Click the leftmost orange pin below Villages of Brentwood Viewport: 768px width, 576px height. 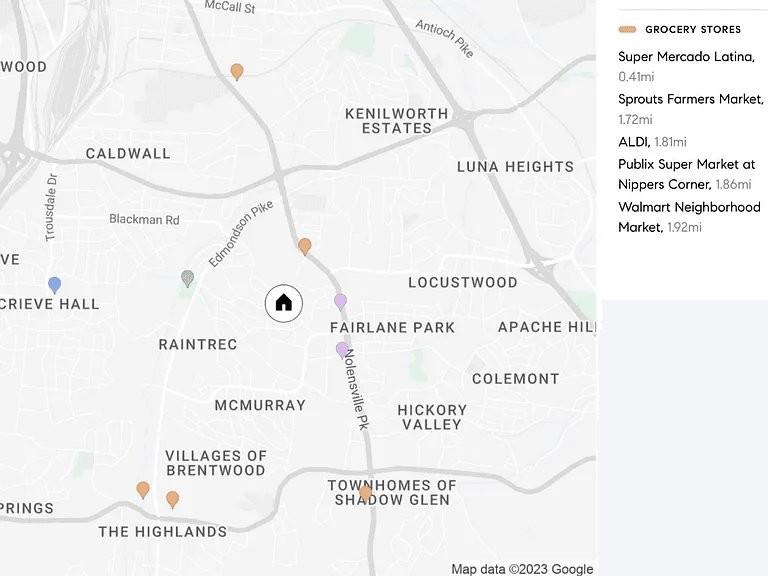[x=143, y=489]
